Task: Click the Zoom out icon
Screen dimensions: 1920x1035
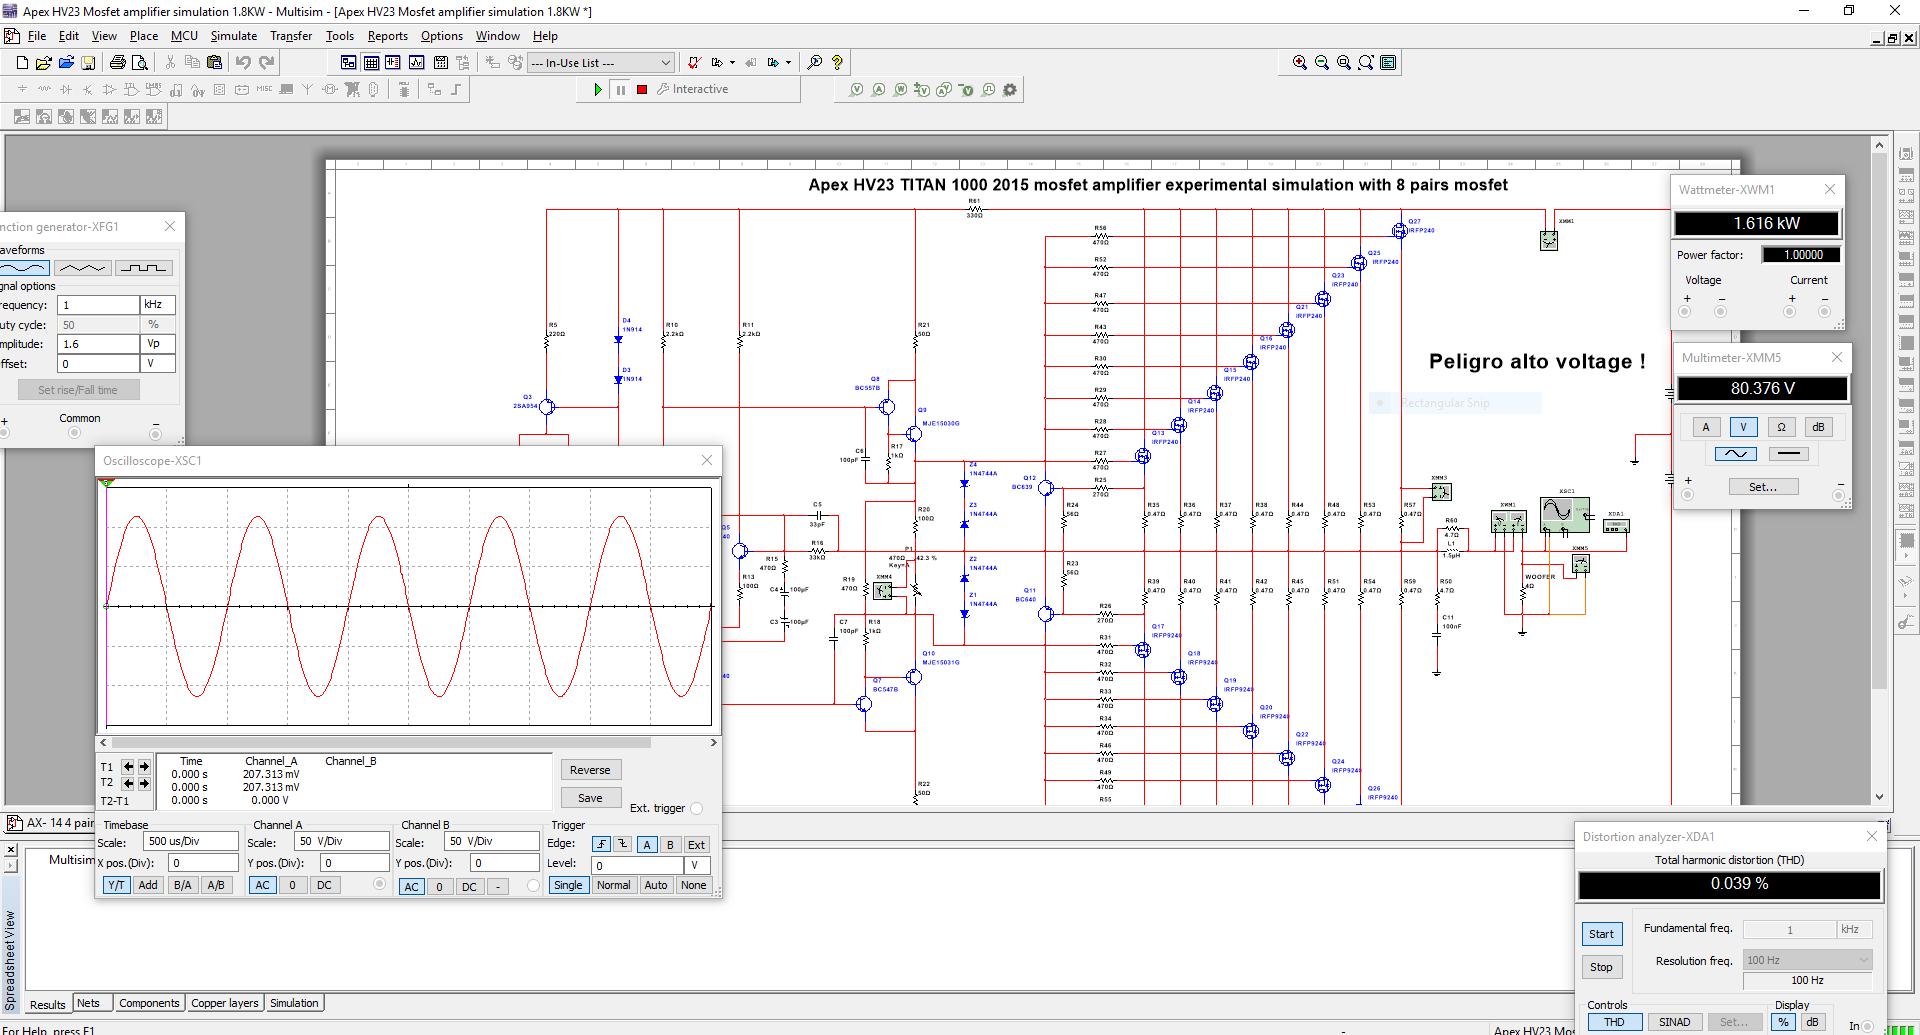Action: pos(1322,62)
